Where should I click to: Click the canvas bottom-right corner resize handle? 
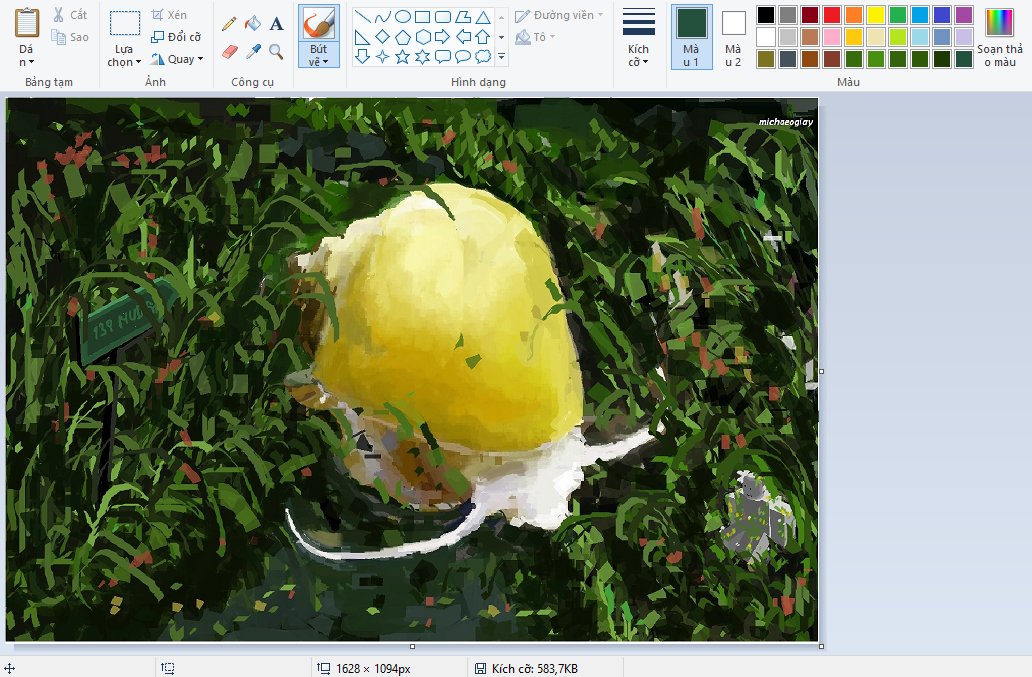coord(821,646)
